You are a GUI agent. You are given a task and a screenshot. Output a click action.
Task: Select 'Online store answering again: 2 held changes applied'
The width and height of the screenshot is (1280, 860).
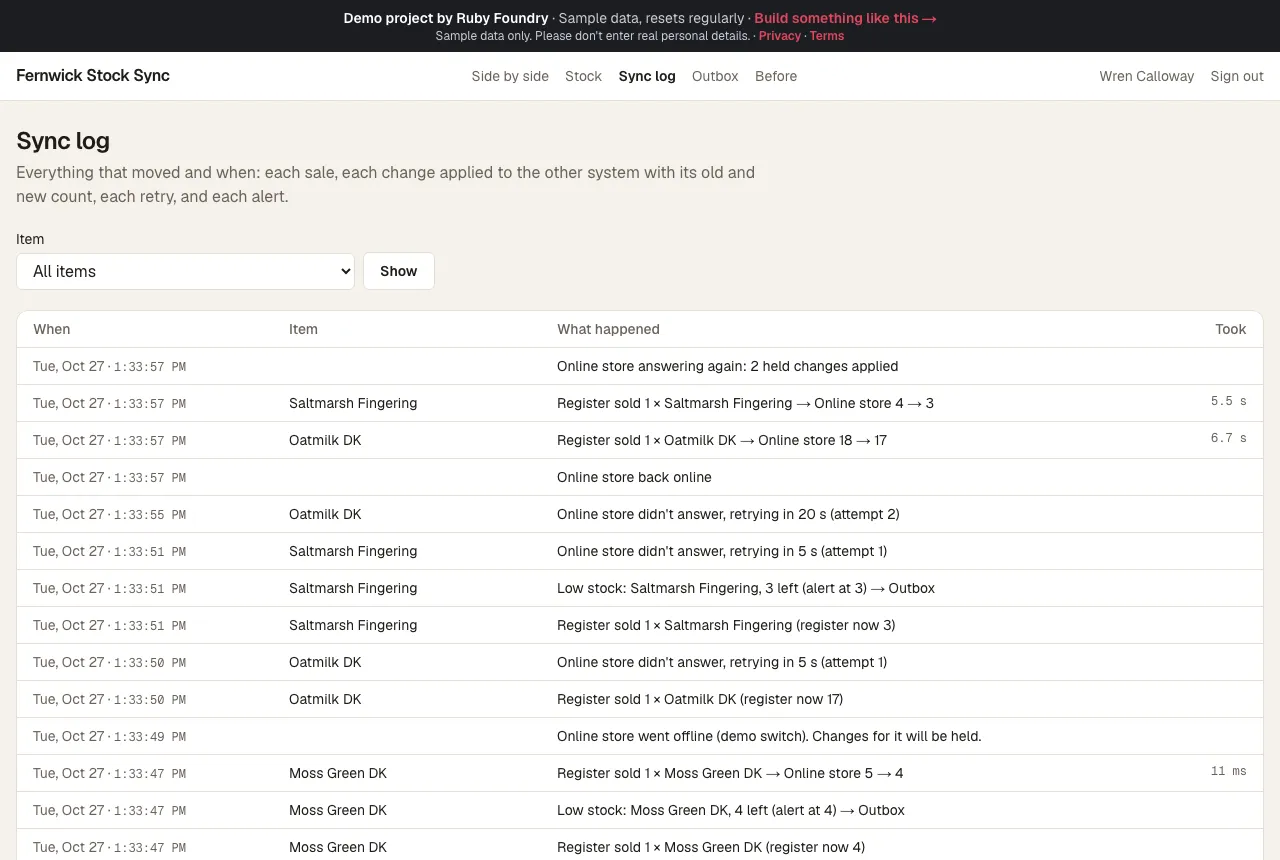click(x=728, y=366)
